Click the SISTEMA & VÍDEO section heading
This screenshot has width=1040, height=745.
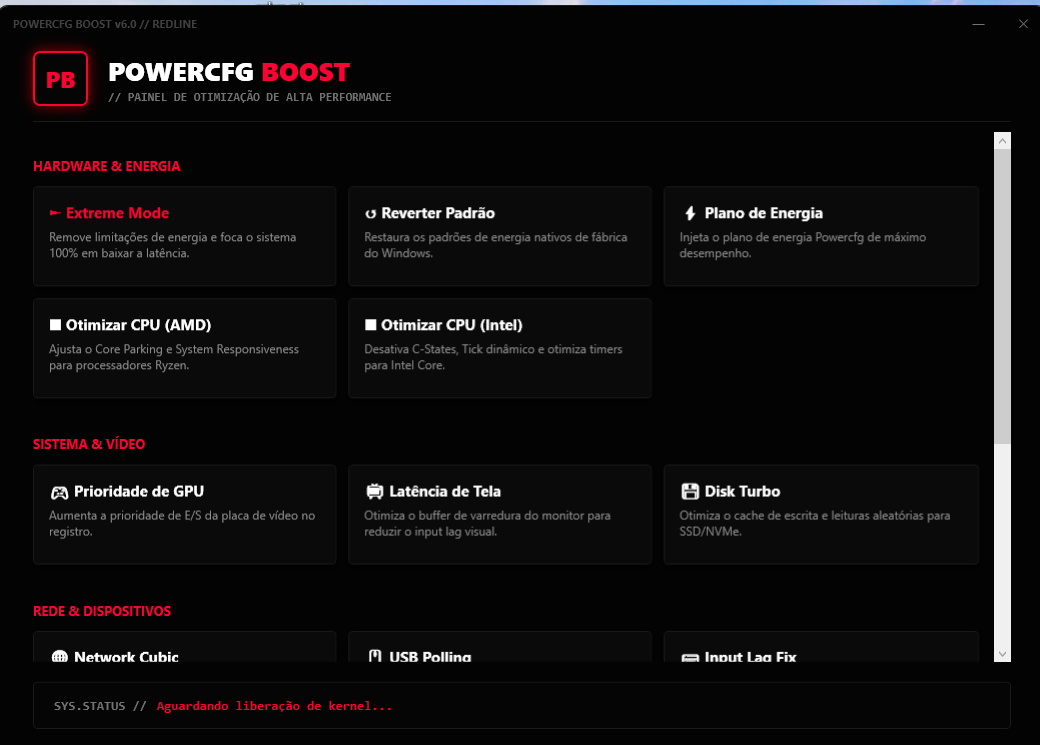click(x=89, y=444)
